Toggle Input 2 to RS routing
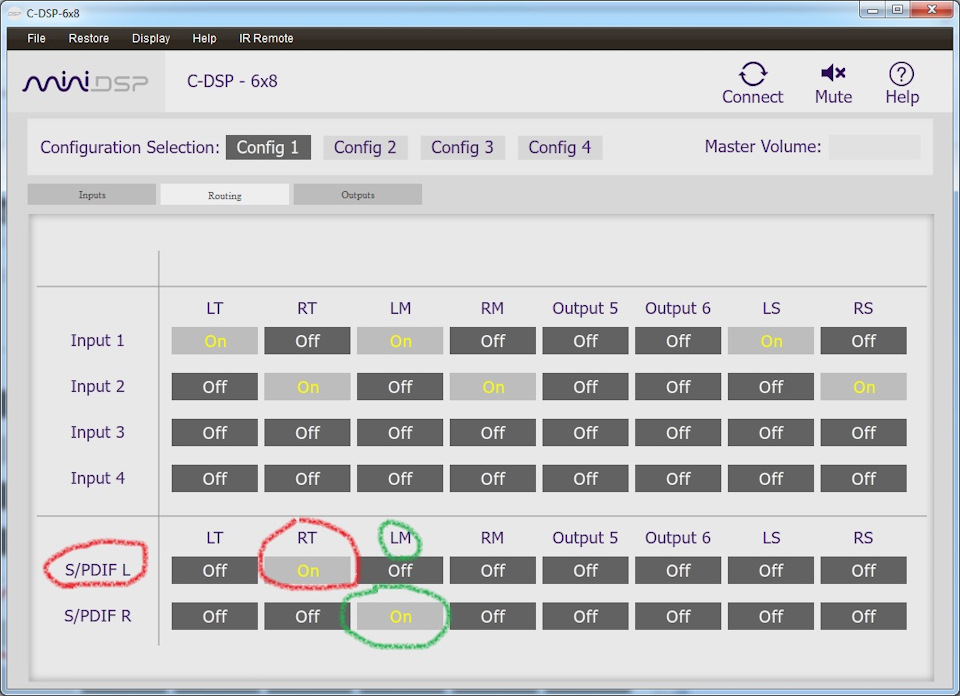This screenshot has height=696, width=960. pos(863,387)
